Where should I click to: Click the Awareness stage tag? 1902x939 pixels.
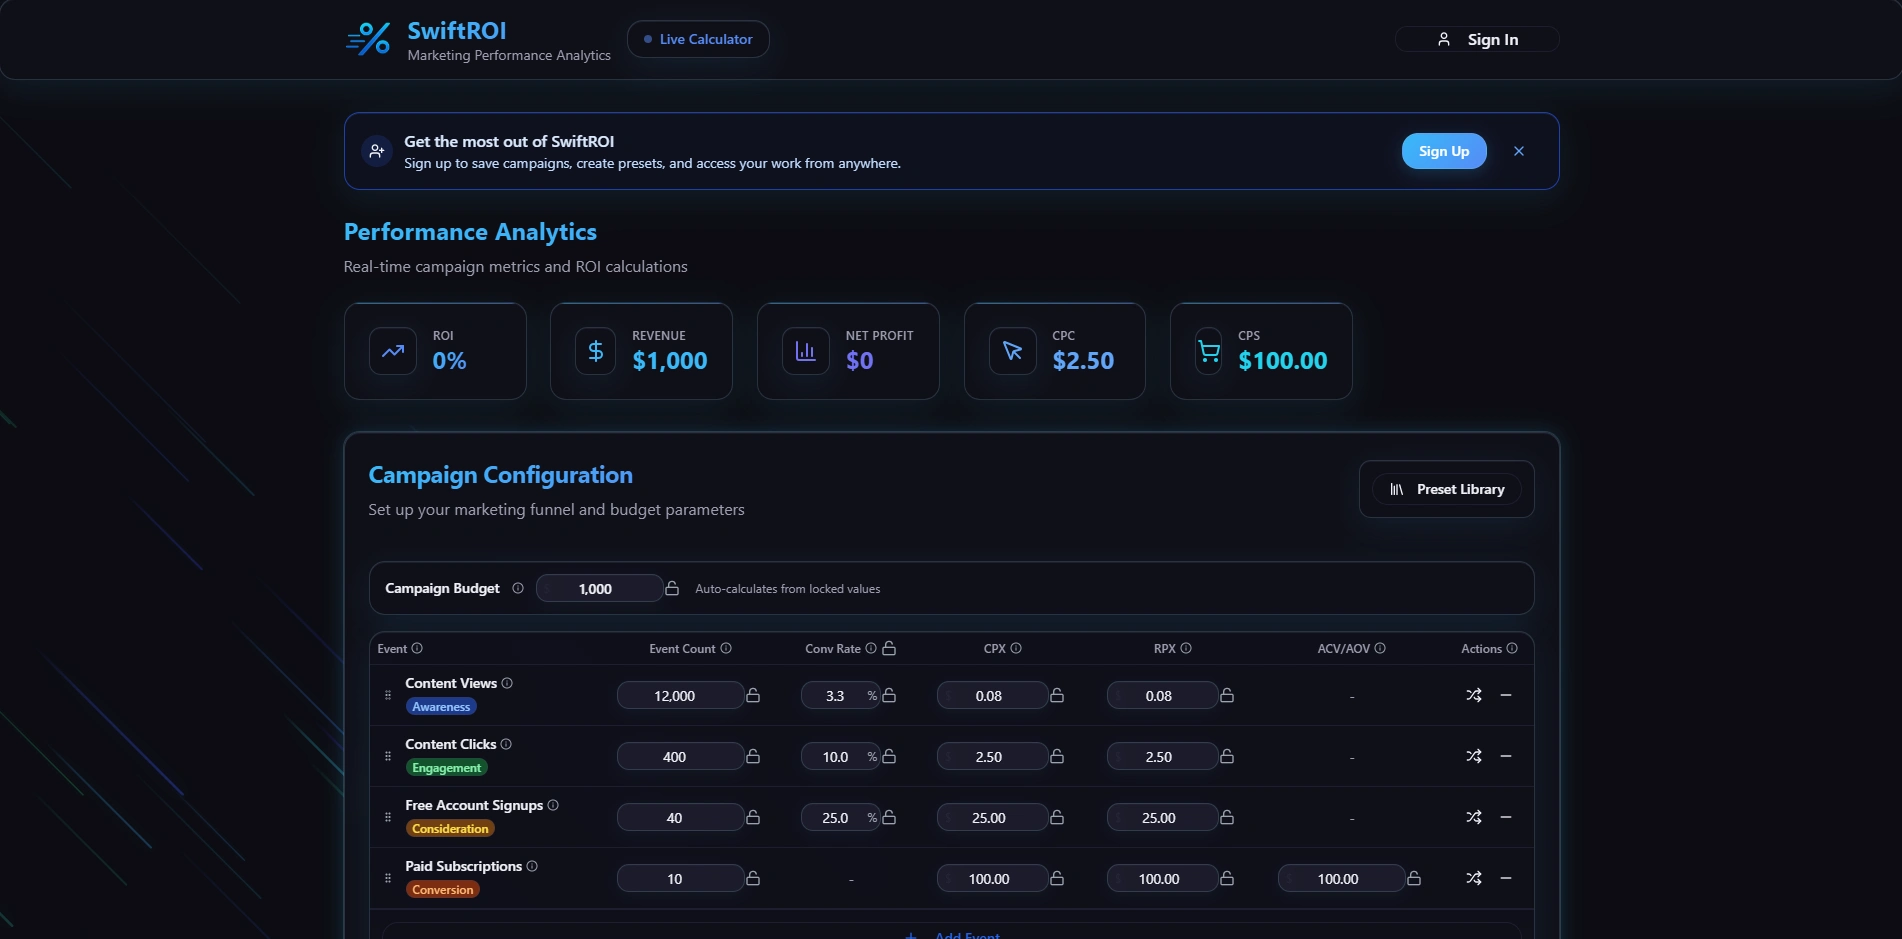(441, 706)
